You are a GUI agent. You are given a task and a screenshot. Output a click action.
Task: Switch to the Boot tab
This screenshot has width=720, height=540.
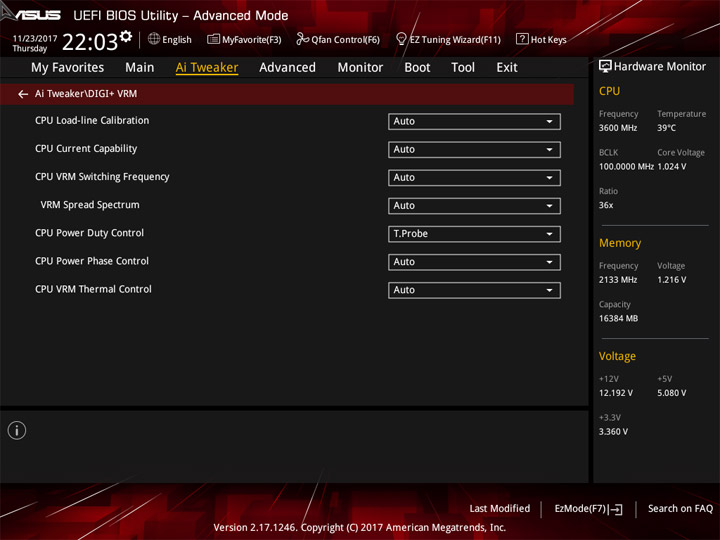tap(417, 68)
